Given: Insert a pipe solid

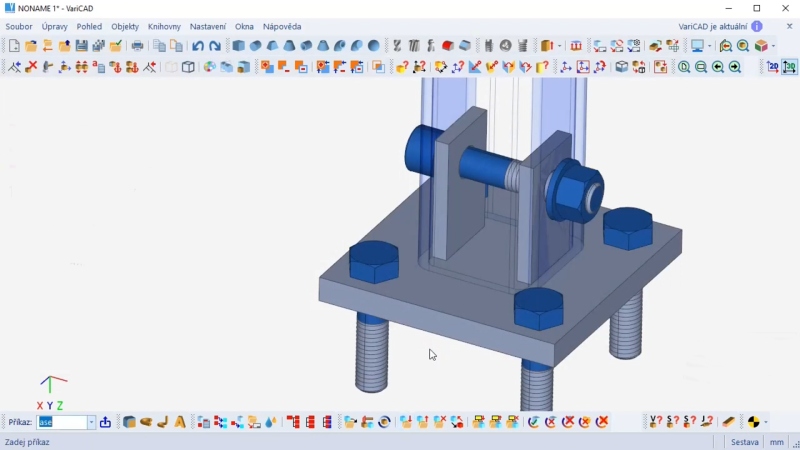Looking at the screenshot, I should [306, 46].
